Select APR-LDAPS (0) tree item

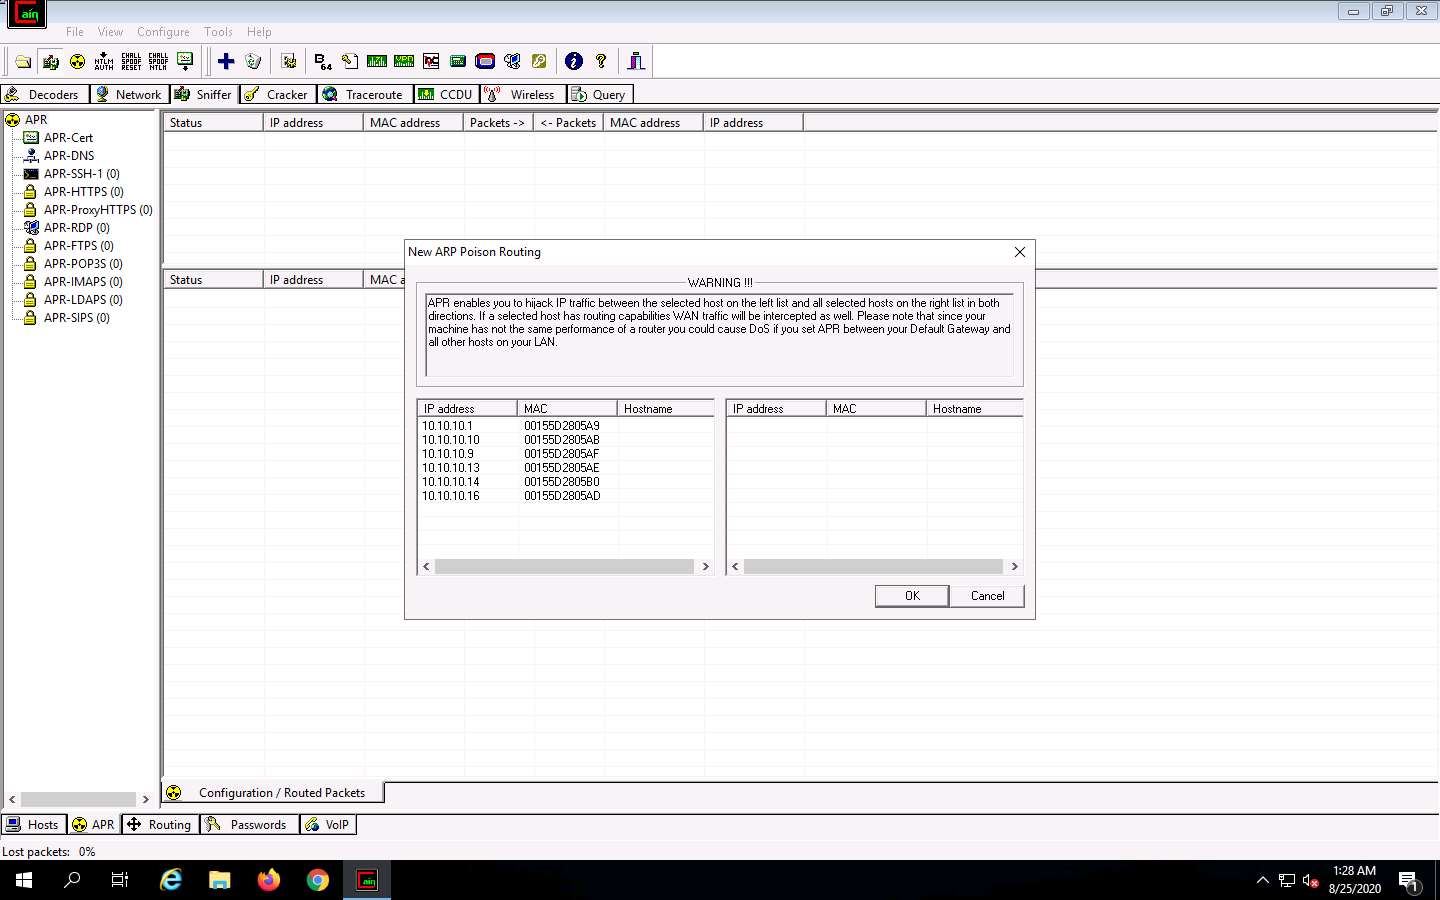click(x=83, y=300)
